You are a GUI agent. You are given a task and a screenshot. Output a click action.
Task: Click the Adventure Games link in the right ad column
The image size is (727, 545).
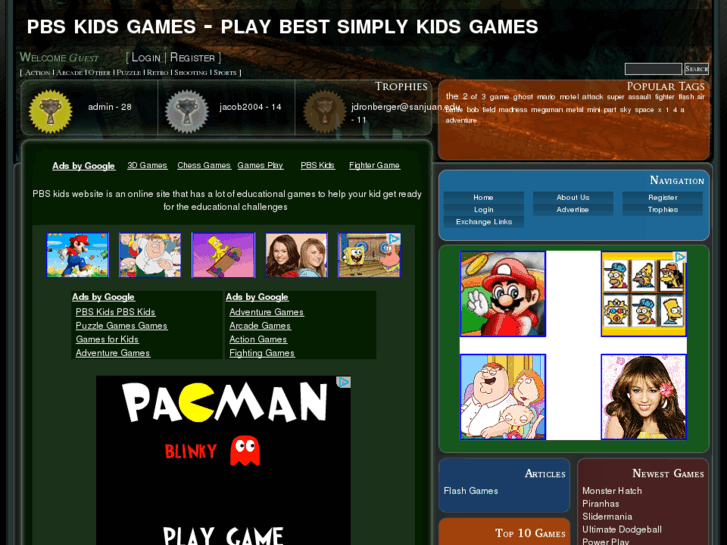[x=267, y=312]
